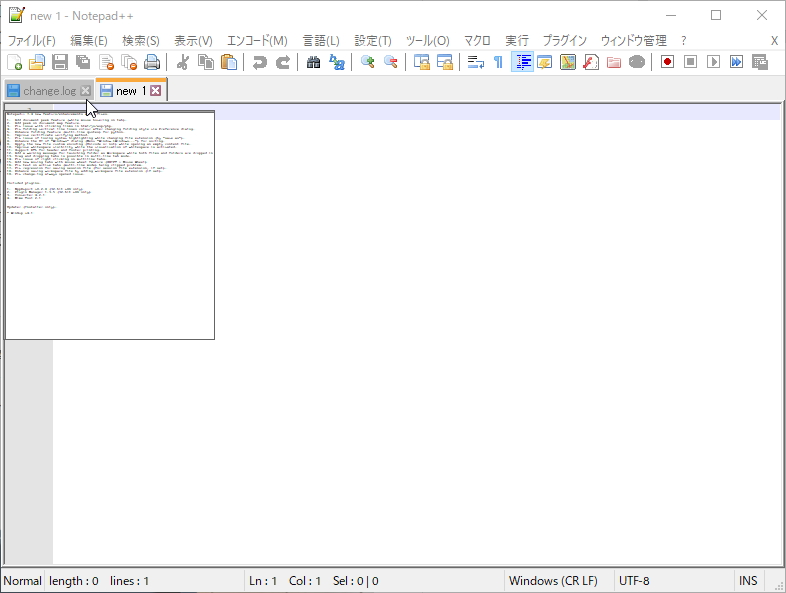This screenshot has height=593, width=786.
Task: Click the change.log preview thumbnail
Action: coord(110,225)
